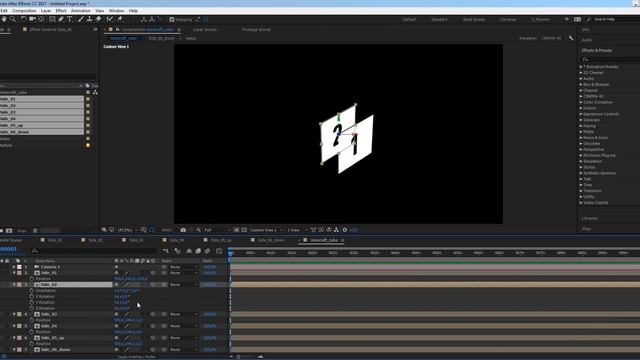
Task: Select the Pan Behind anchor point tool
Action: (x=41, y=19)
